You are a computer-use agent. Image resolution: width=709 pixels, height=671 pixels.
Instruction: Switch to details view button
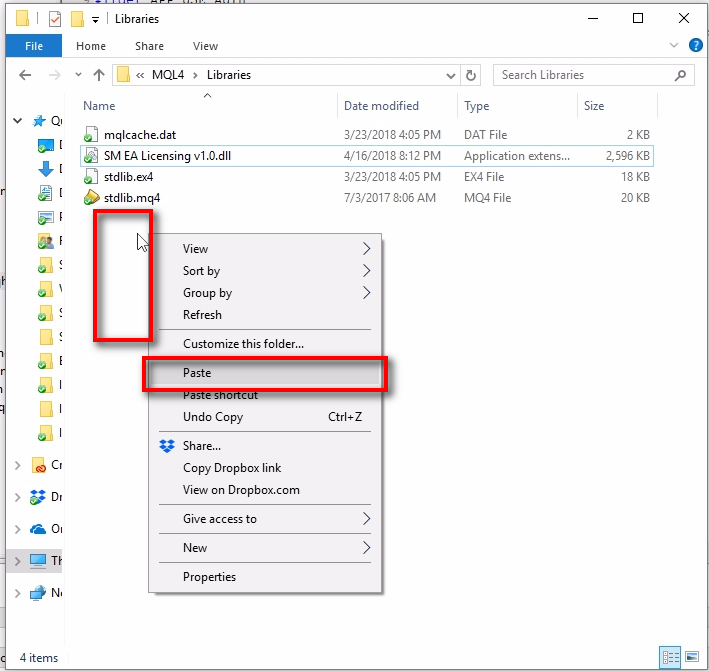669,657
